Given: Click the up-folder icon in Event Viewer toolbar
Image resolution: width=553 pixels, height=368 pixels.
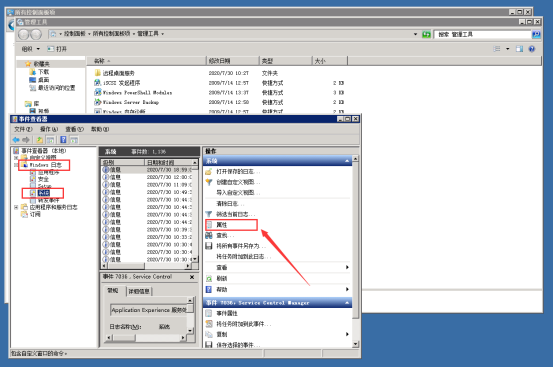Looking at the screenshot, I should (40, 140).
